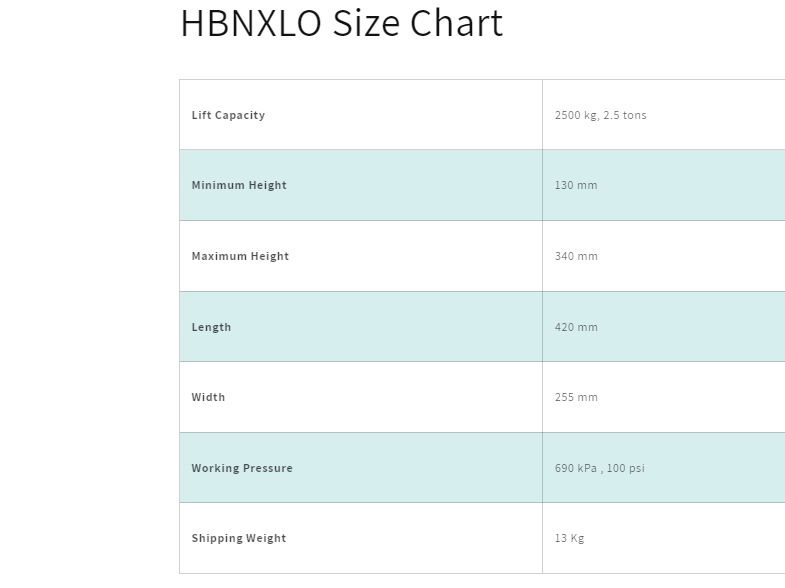Click the word Pressure in the table

pyautogui.click(x=267, y=468)
